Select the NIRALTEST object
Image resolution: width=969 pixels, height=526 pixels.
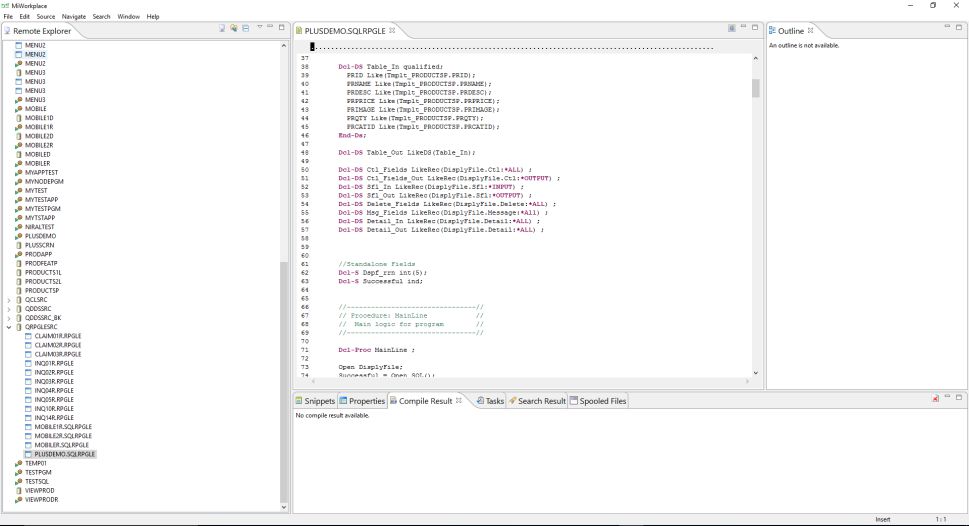tap(40, 227)
